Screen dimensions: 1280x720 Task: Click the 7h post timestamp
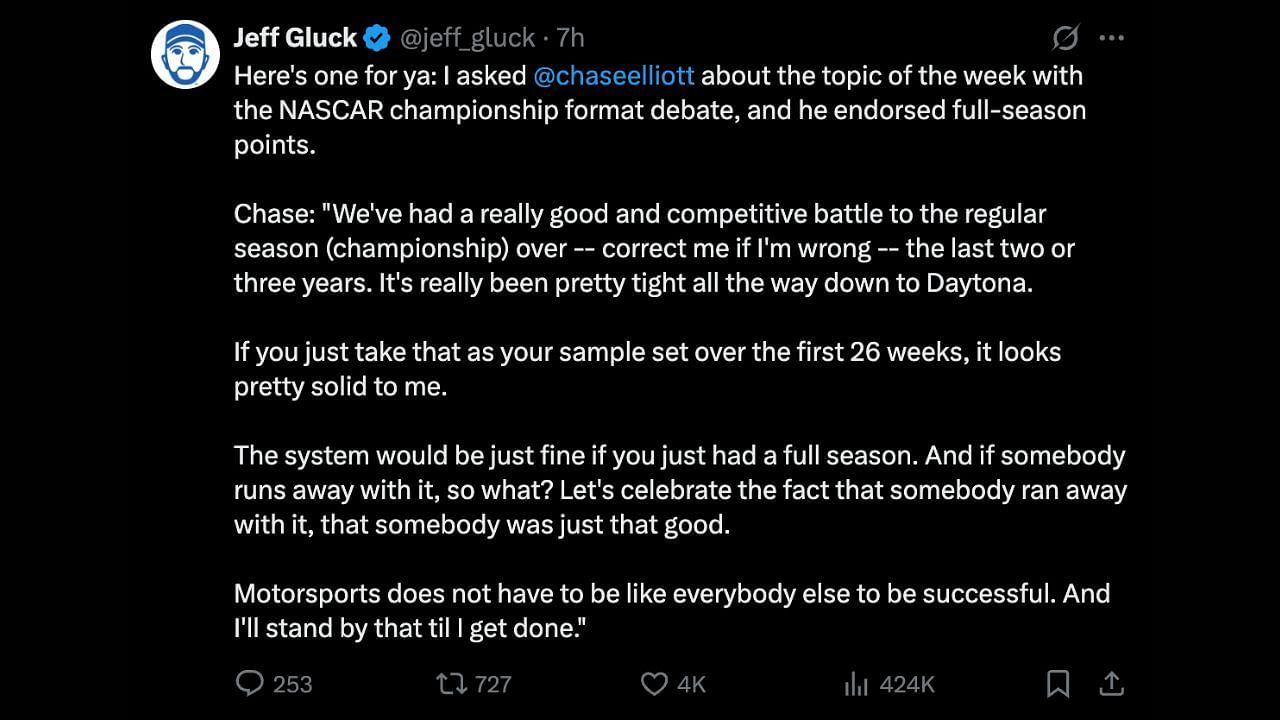pyautogui.click(x=570, y=38)
